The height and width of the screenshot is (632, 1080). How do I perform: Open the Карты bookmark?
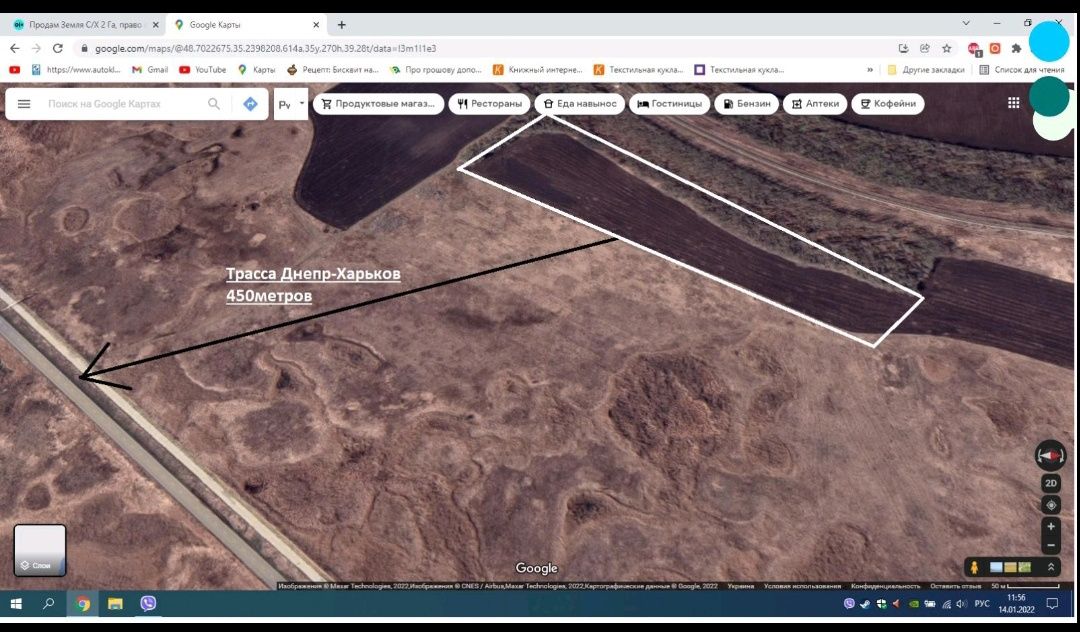pos(256,70)
